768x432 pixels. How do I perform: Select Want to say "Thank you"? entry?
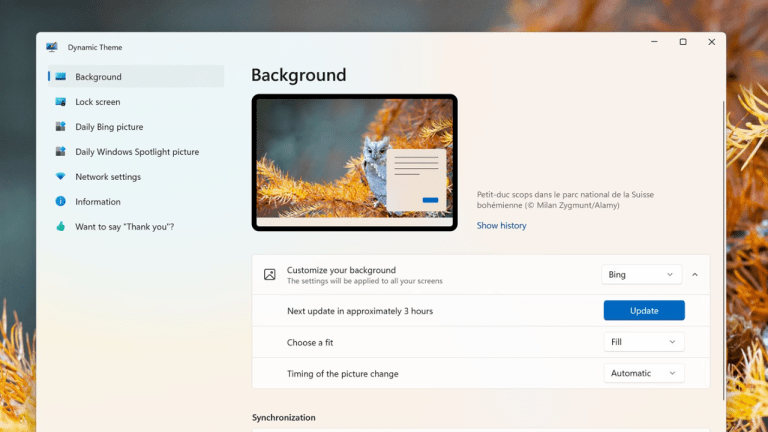click(136, 226)
